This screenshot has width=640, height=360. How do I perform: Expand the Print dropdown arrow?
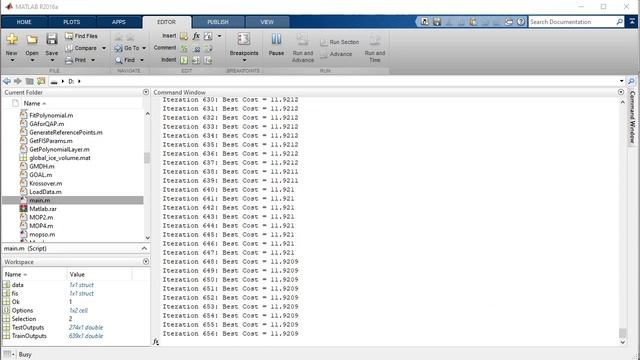(x=93, y=60)
